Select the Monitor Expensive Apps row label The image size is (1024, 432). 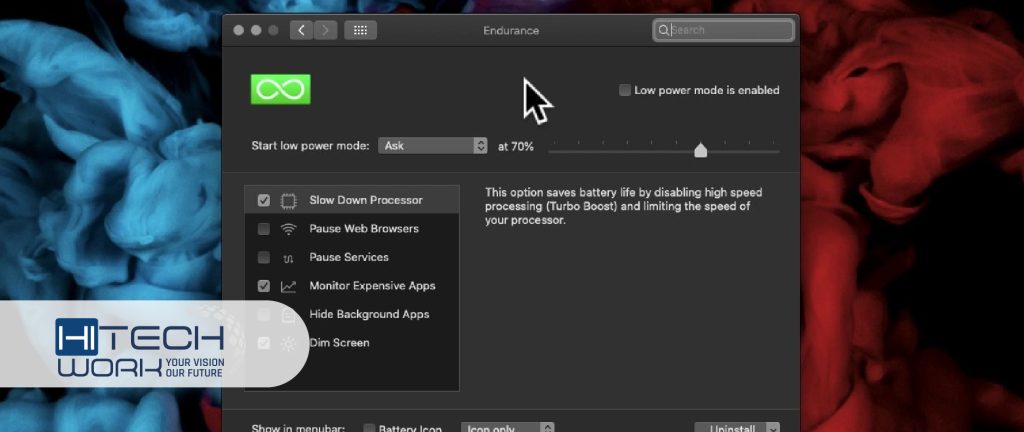tap(372, 286)
